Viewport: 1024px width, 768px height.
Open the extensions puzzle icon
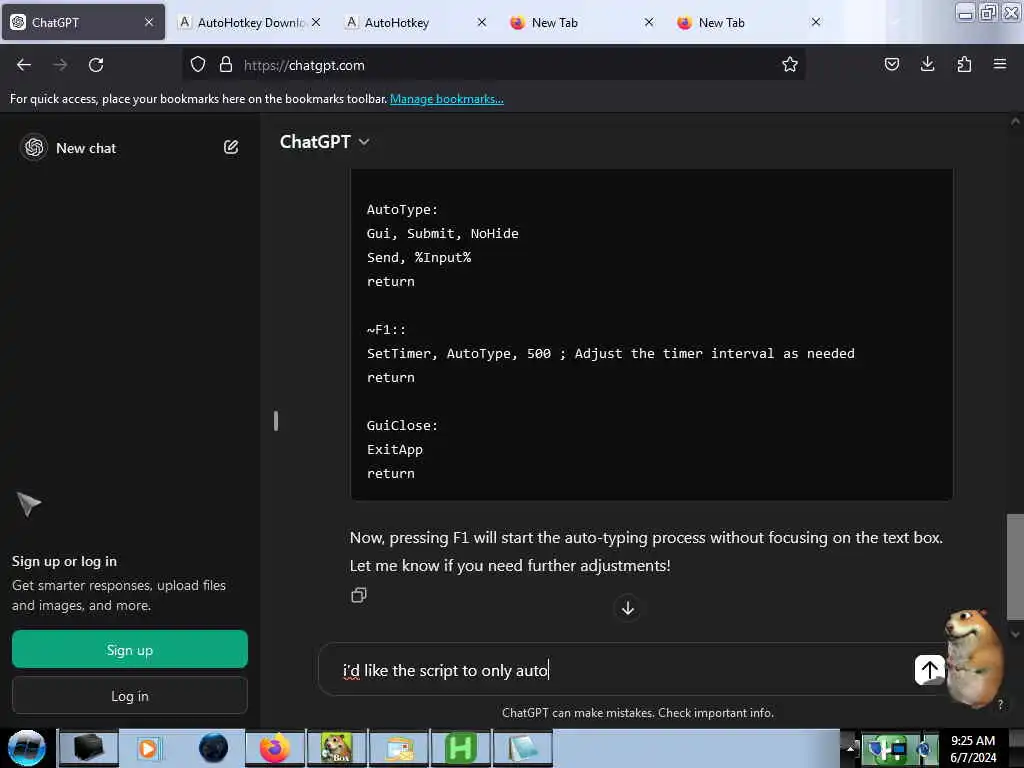[x=964, y=65]
